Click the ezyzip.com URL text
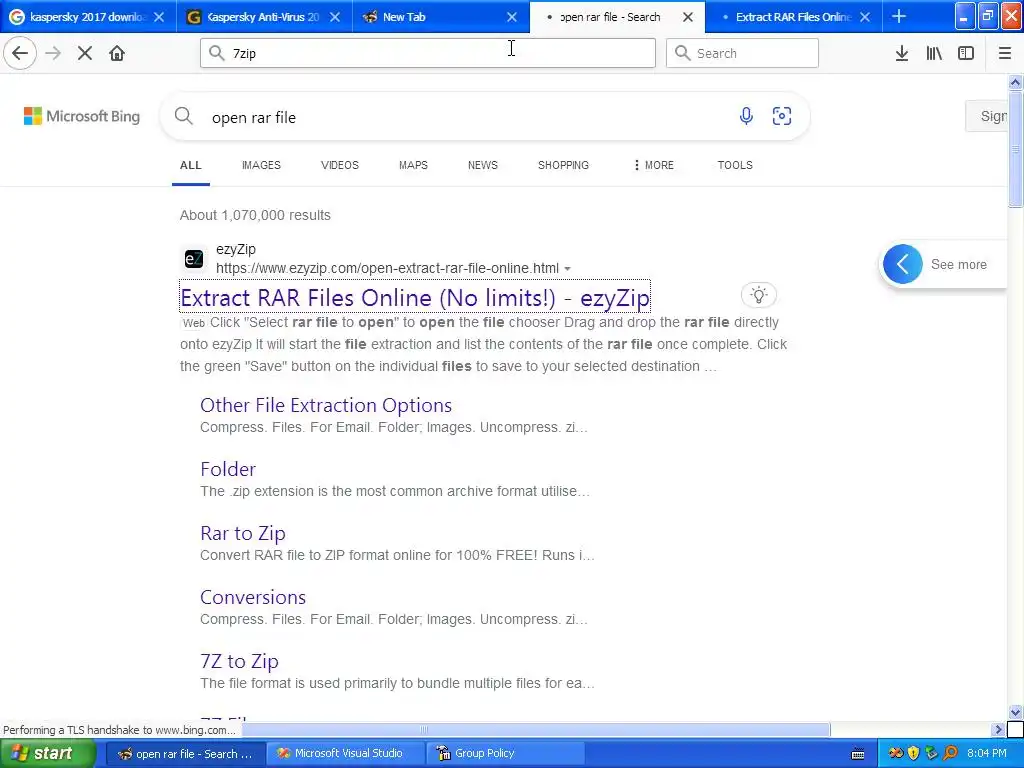This screenshot has height=768, width=1024. (387, 268)
